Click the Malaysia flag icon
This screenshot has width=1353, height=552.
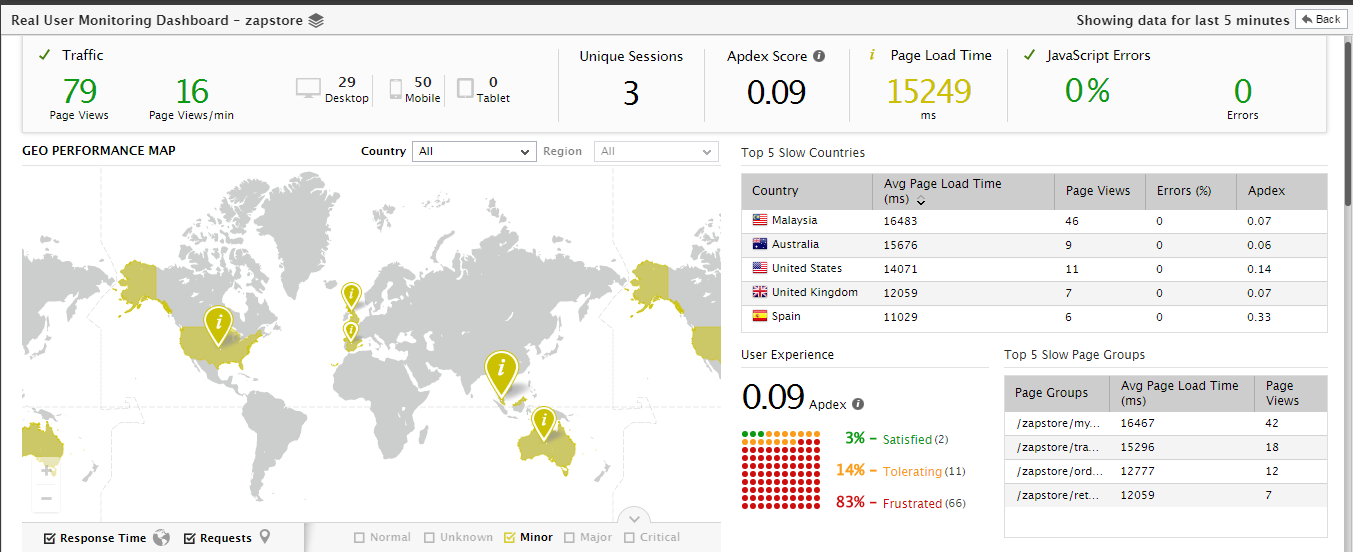pos(760,220)
